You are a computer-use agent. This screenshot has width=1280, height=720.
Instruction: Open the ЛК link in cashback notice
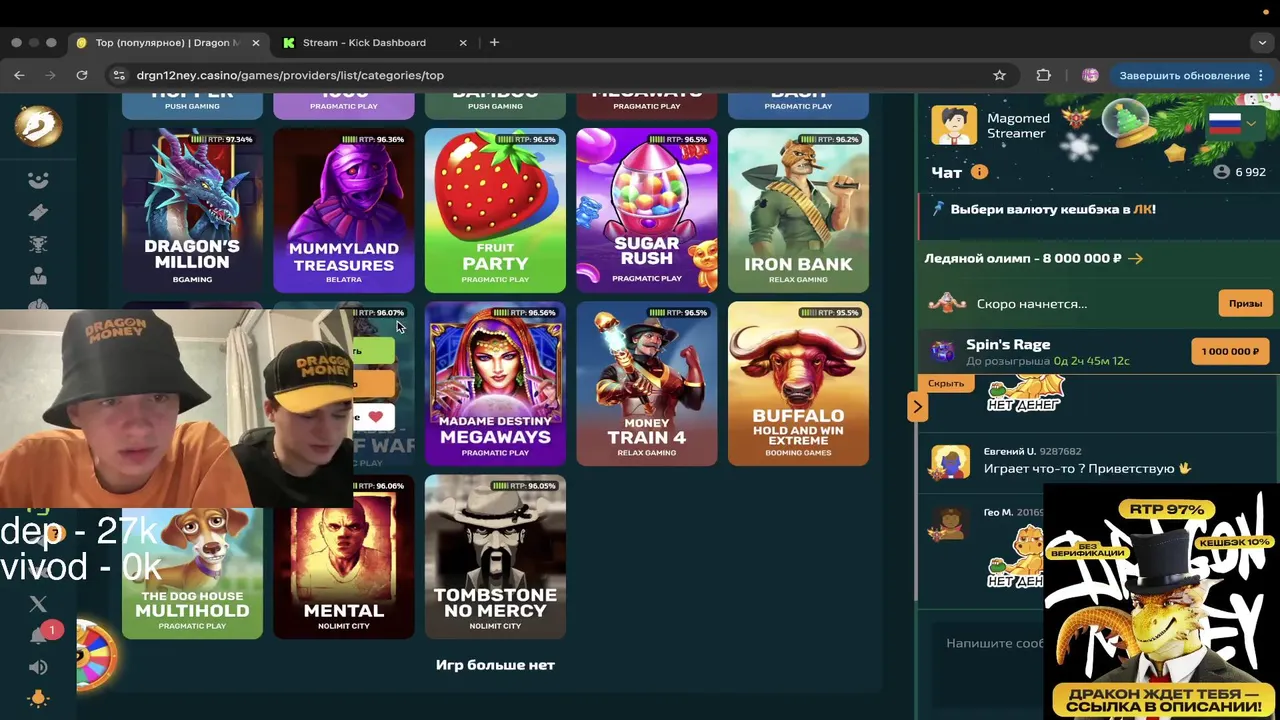tap(1142, 210)
